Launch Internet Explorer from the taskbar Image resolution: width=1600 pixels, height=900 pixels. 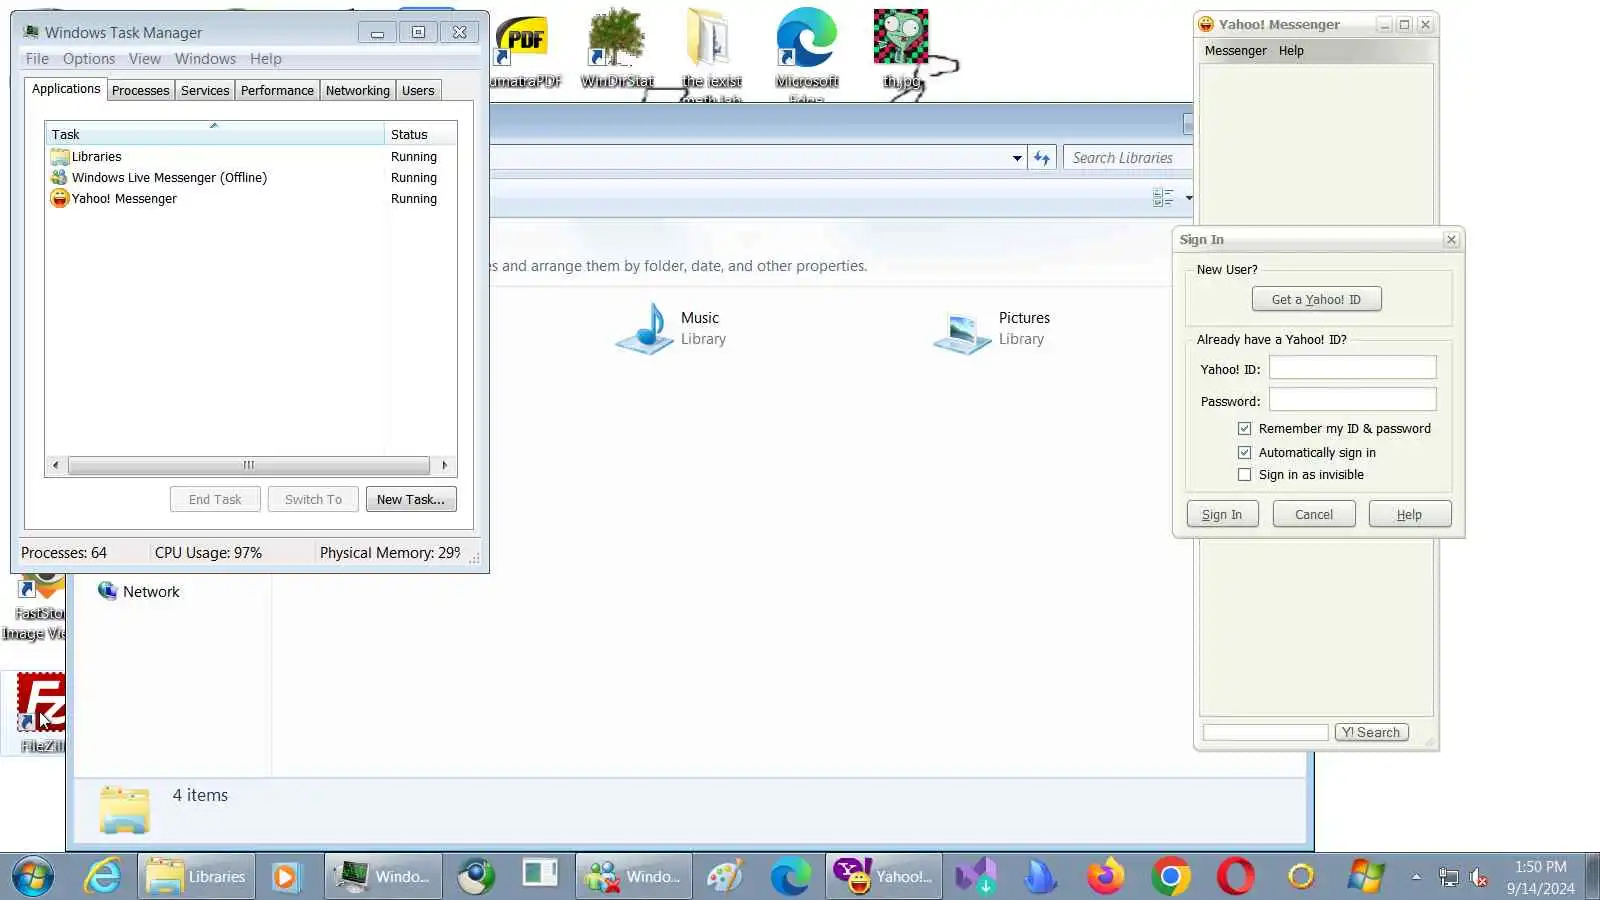pos(103,877)
